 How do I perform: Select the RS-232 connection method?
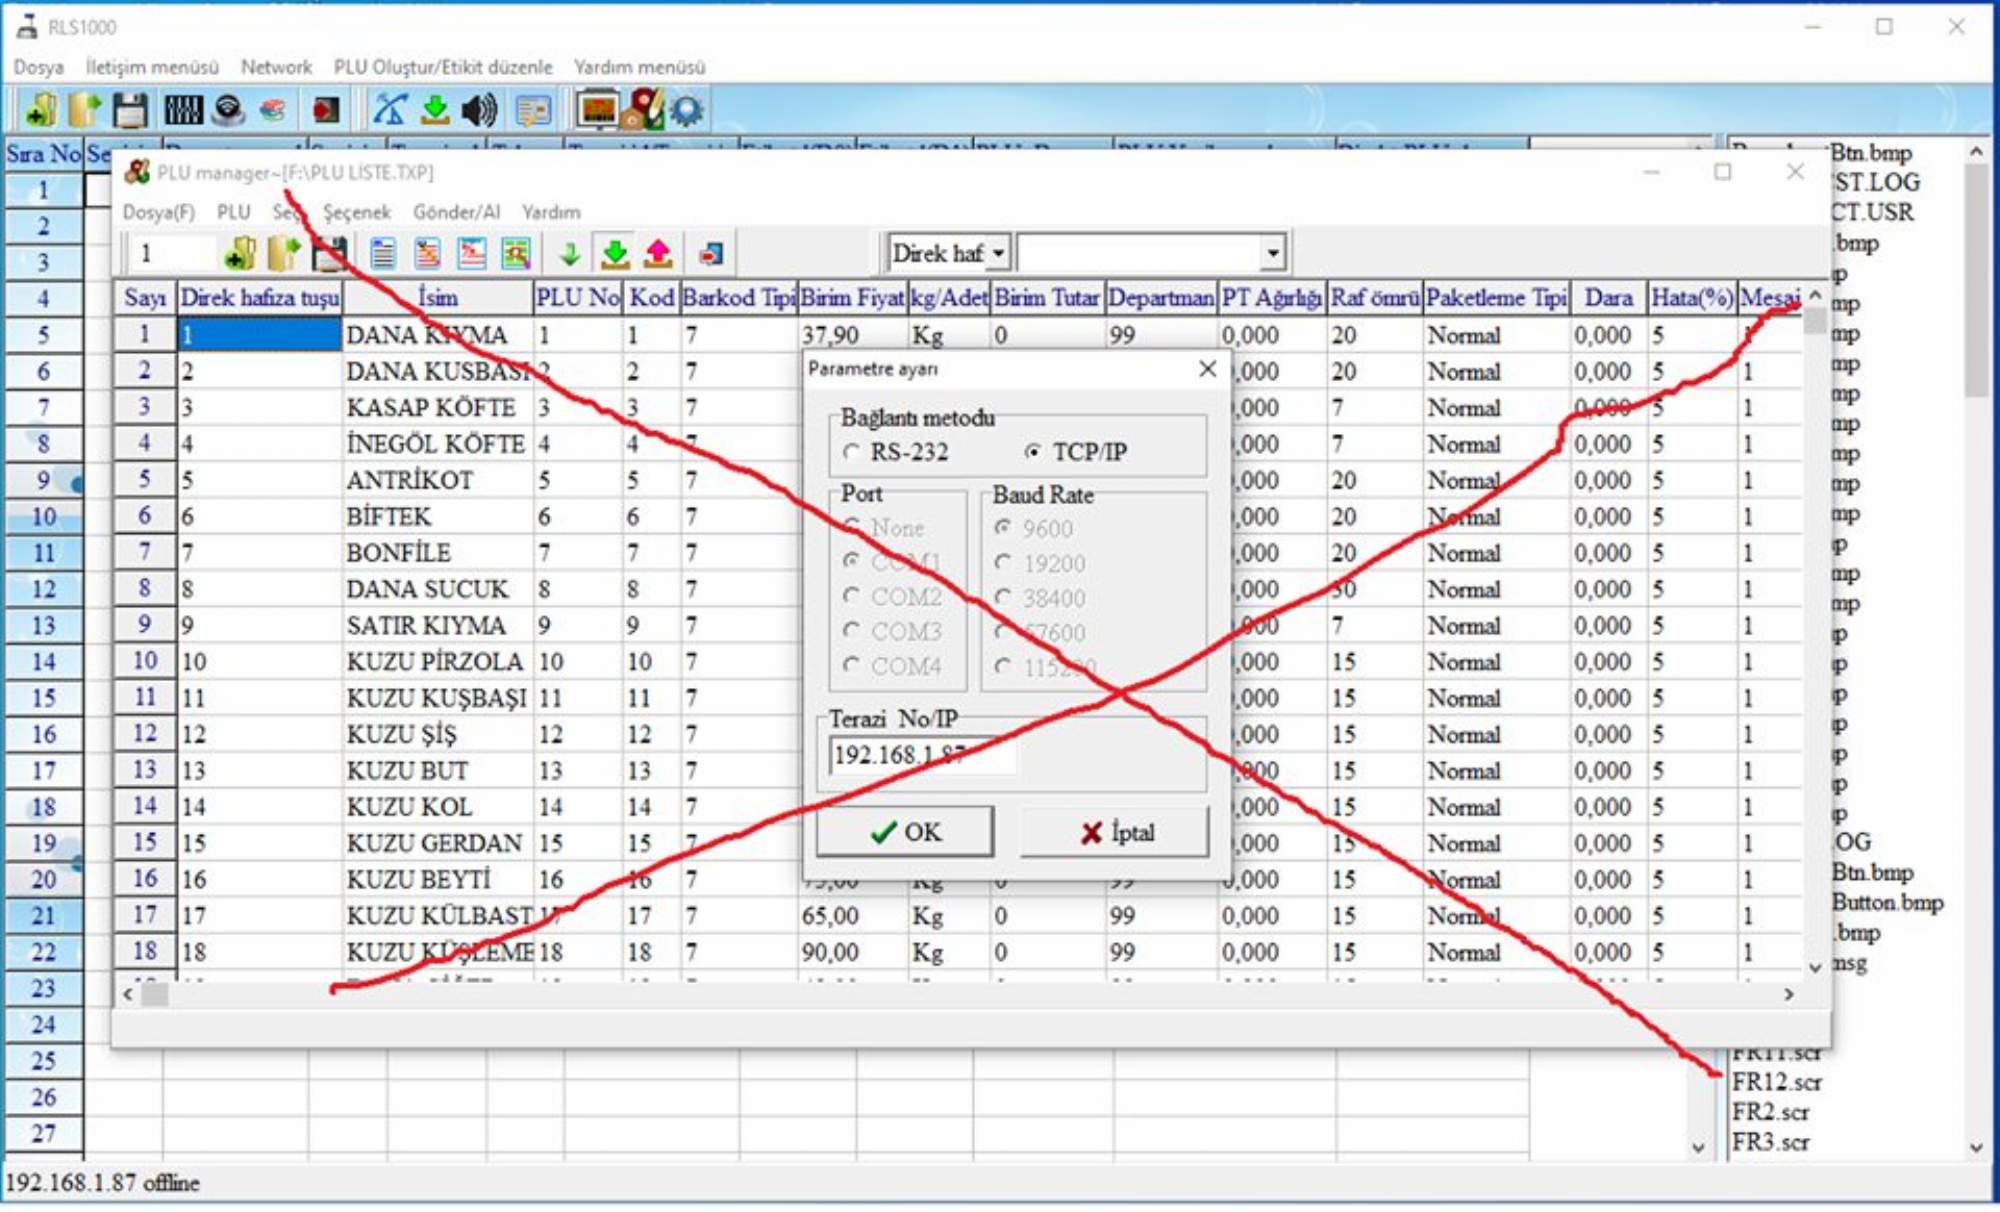tap(897, 452)
